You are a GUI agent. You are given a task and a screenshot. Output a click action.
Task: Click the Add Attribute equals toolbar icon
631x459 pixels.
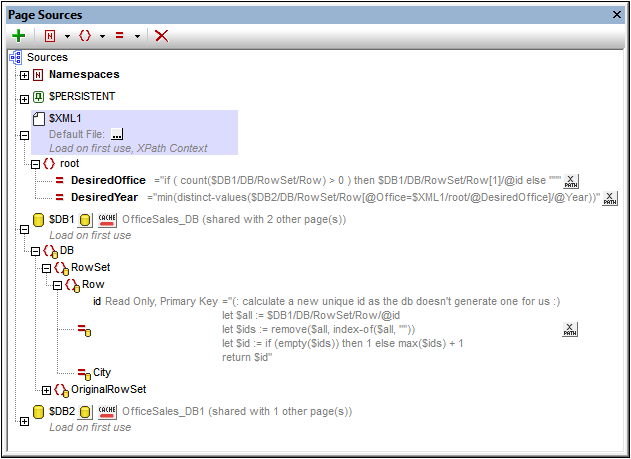120,36
